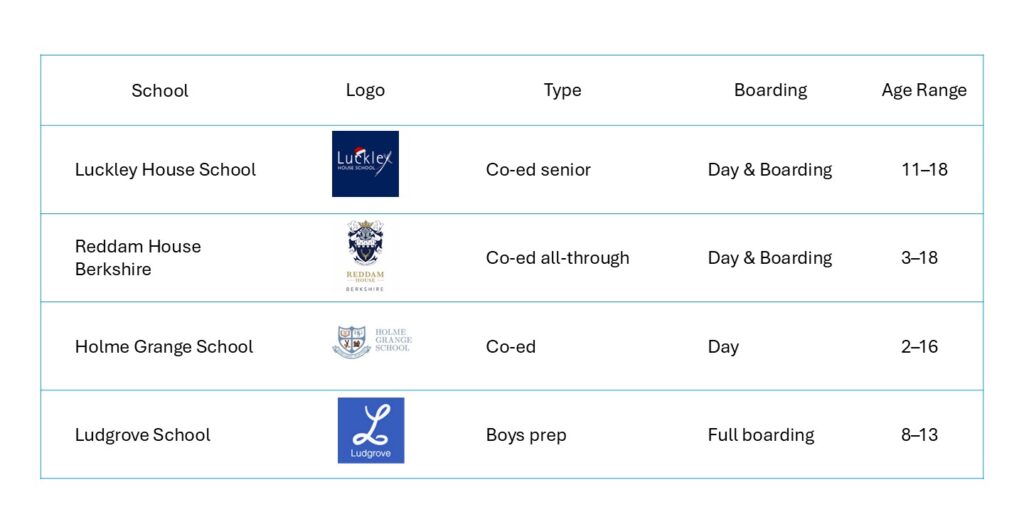Click the Reddam House Berkshire name
1024x512 pixels.
(x=138, y=257)
